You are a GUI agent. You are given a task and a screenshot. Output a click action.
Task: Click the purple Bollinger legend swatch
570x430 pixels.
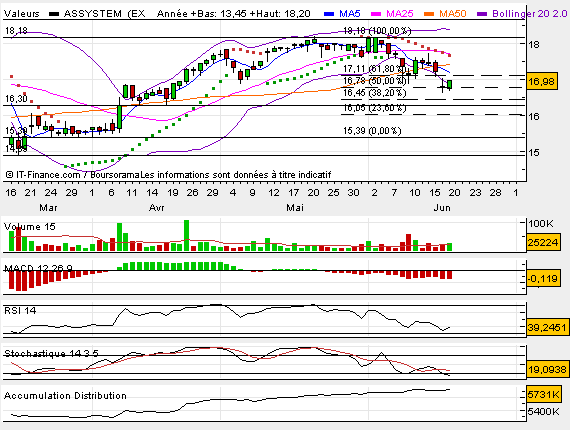coord(482,14)
